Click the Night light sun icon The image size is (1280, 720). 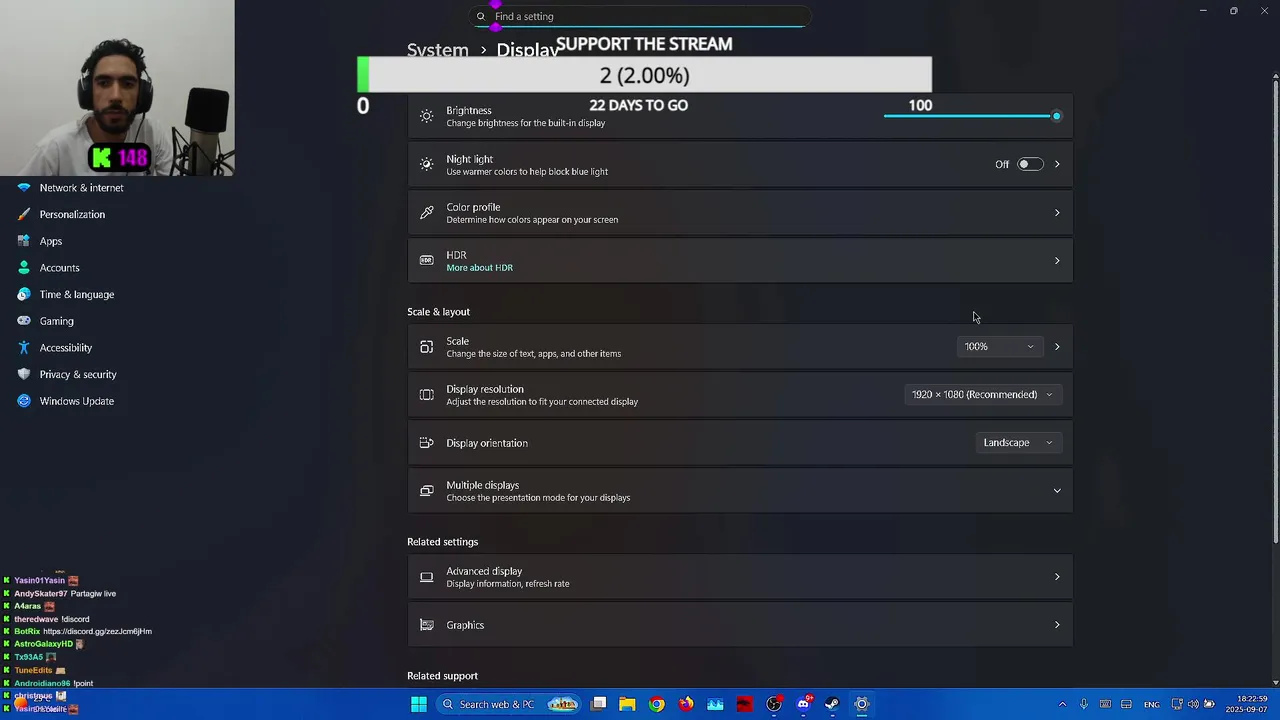tap(427, 164)
